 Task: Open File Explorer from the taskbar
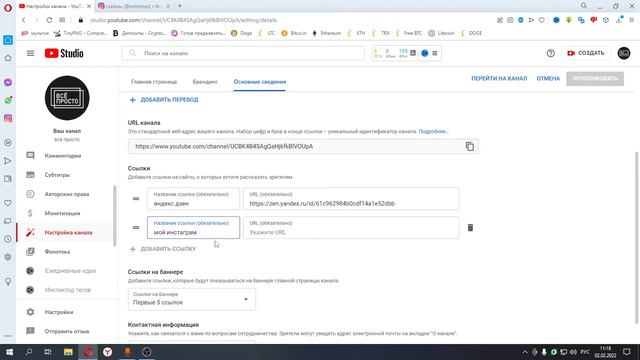pos(68,352)
